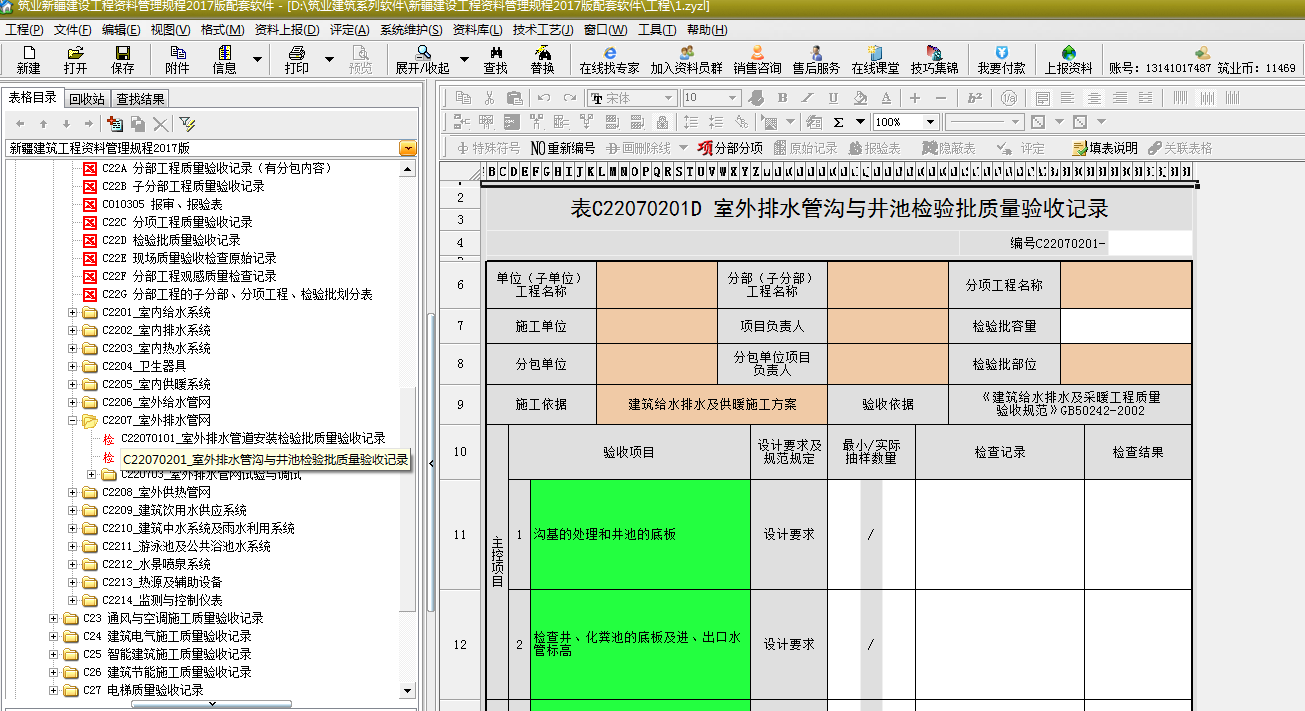
Task: Toggle bold text formatting
Action: pyautogui.click(x=782, y=97)
